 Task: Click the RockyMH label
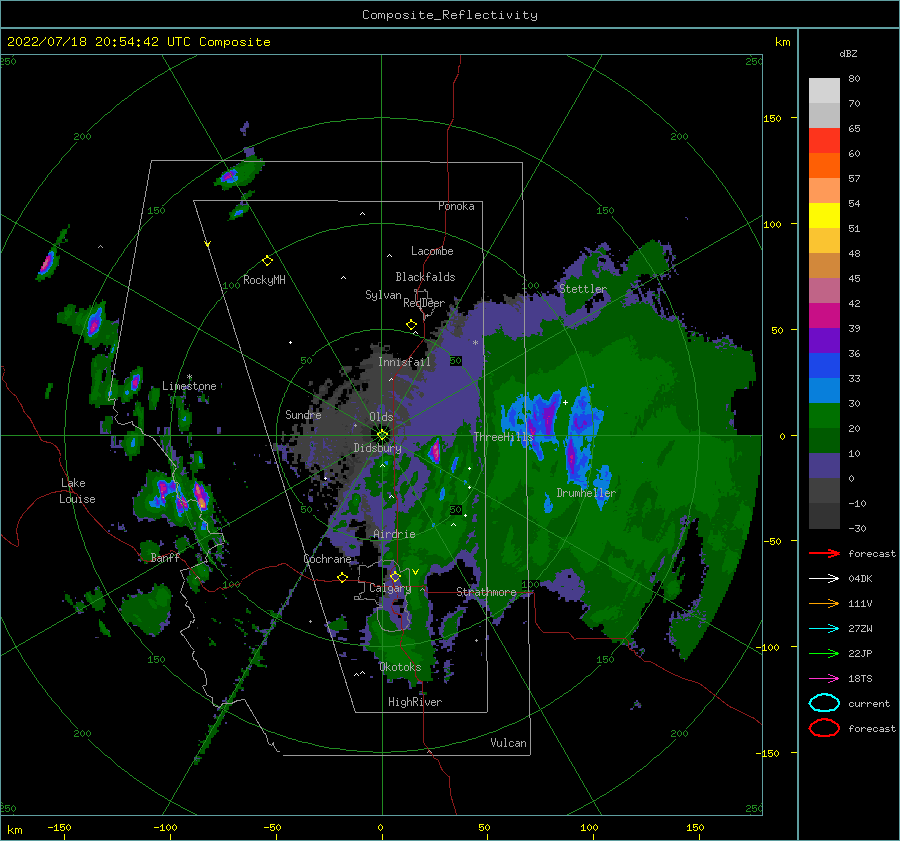pyautogui.click(x=264, y=280)
